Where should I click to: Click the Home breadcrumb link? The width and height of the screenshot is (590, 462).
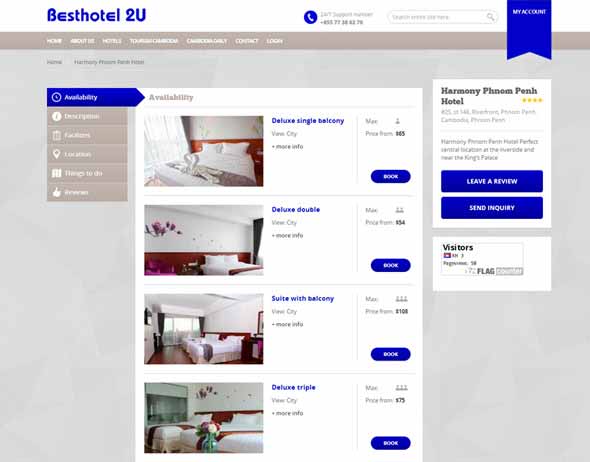click(x=54, y=62)
